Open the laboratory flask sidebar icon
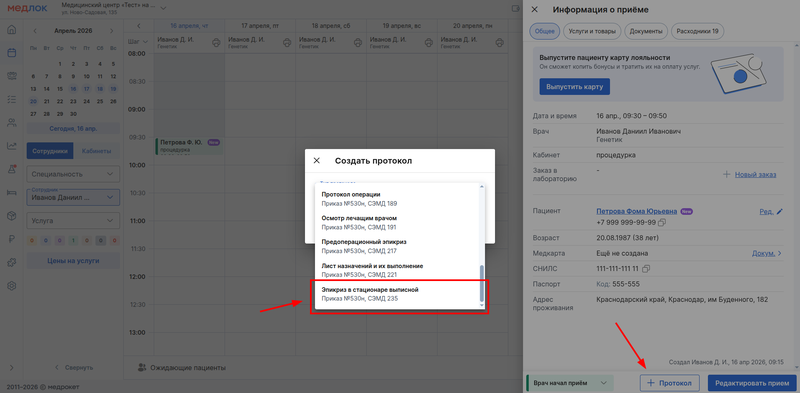The width and height of the screenshot is (800, 393). 11,169
